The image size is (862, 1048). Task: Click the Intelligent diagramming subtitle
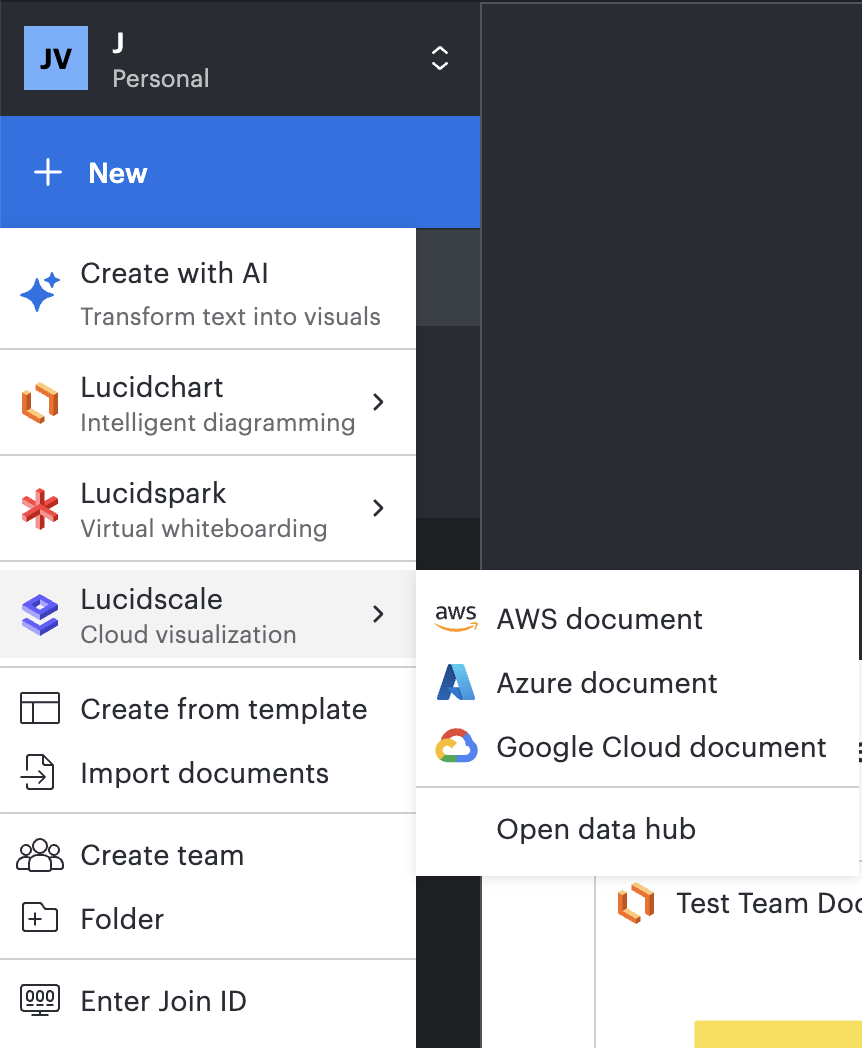pyautogui.click(x=218, y=422)
